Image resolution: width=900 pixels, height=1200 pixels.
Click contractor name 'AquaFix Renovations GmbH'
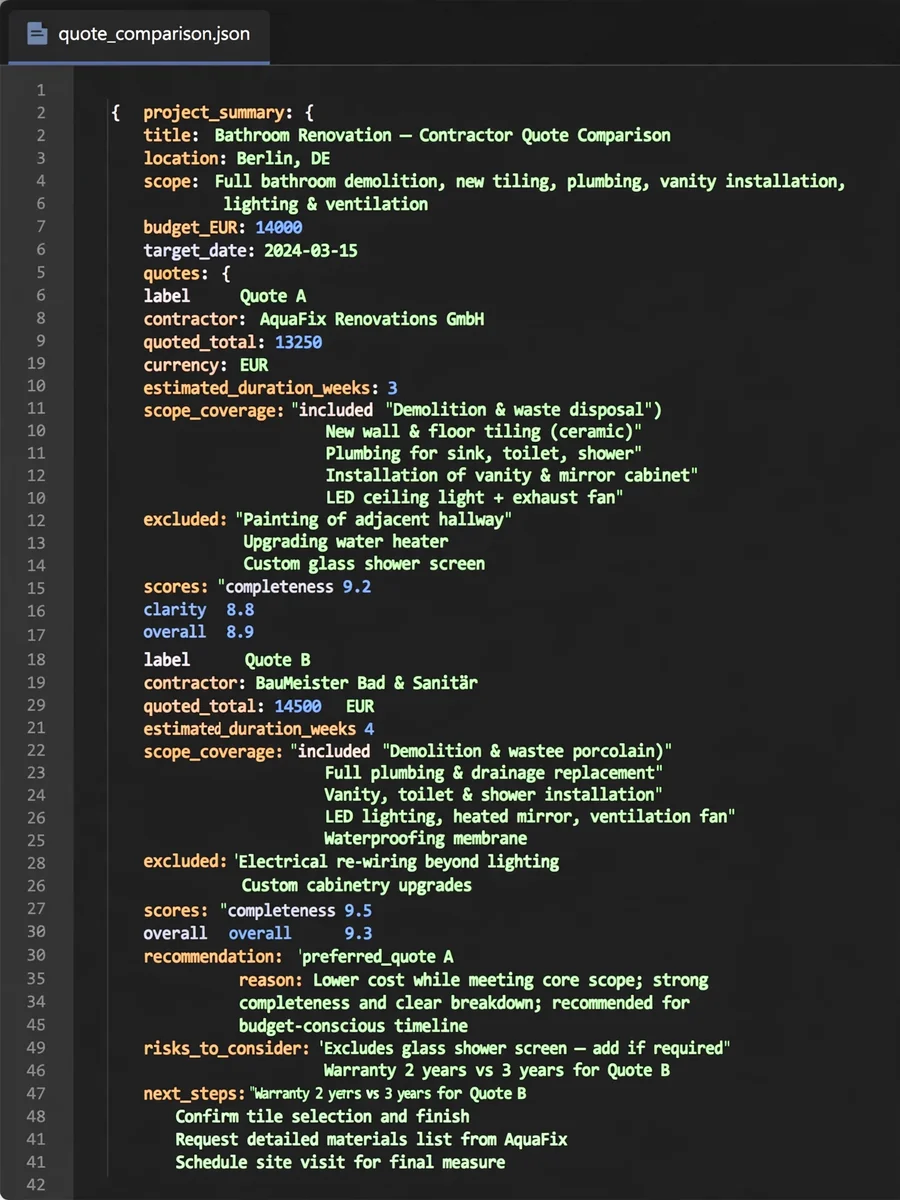click(372, 319)
